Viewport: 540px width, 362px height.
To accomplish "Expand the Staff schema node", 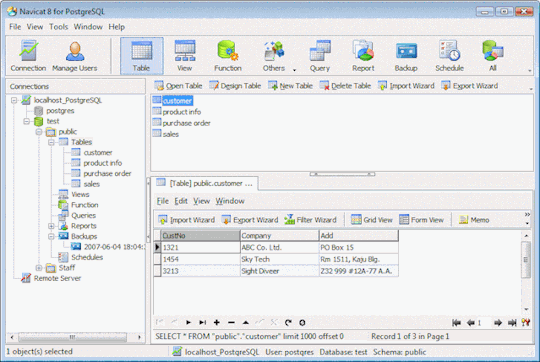I will pos(39,268).
